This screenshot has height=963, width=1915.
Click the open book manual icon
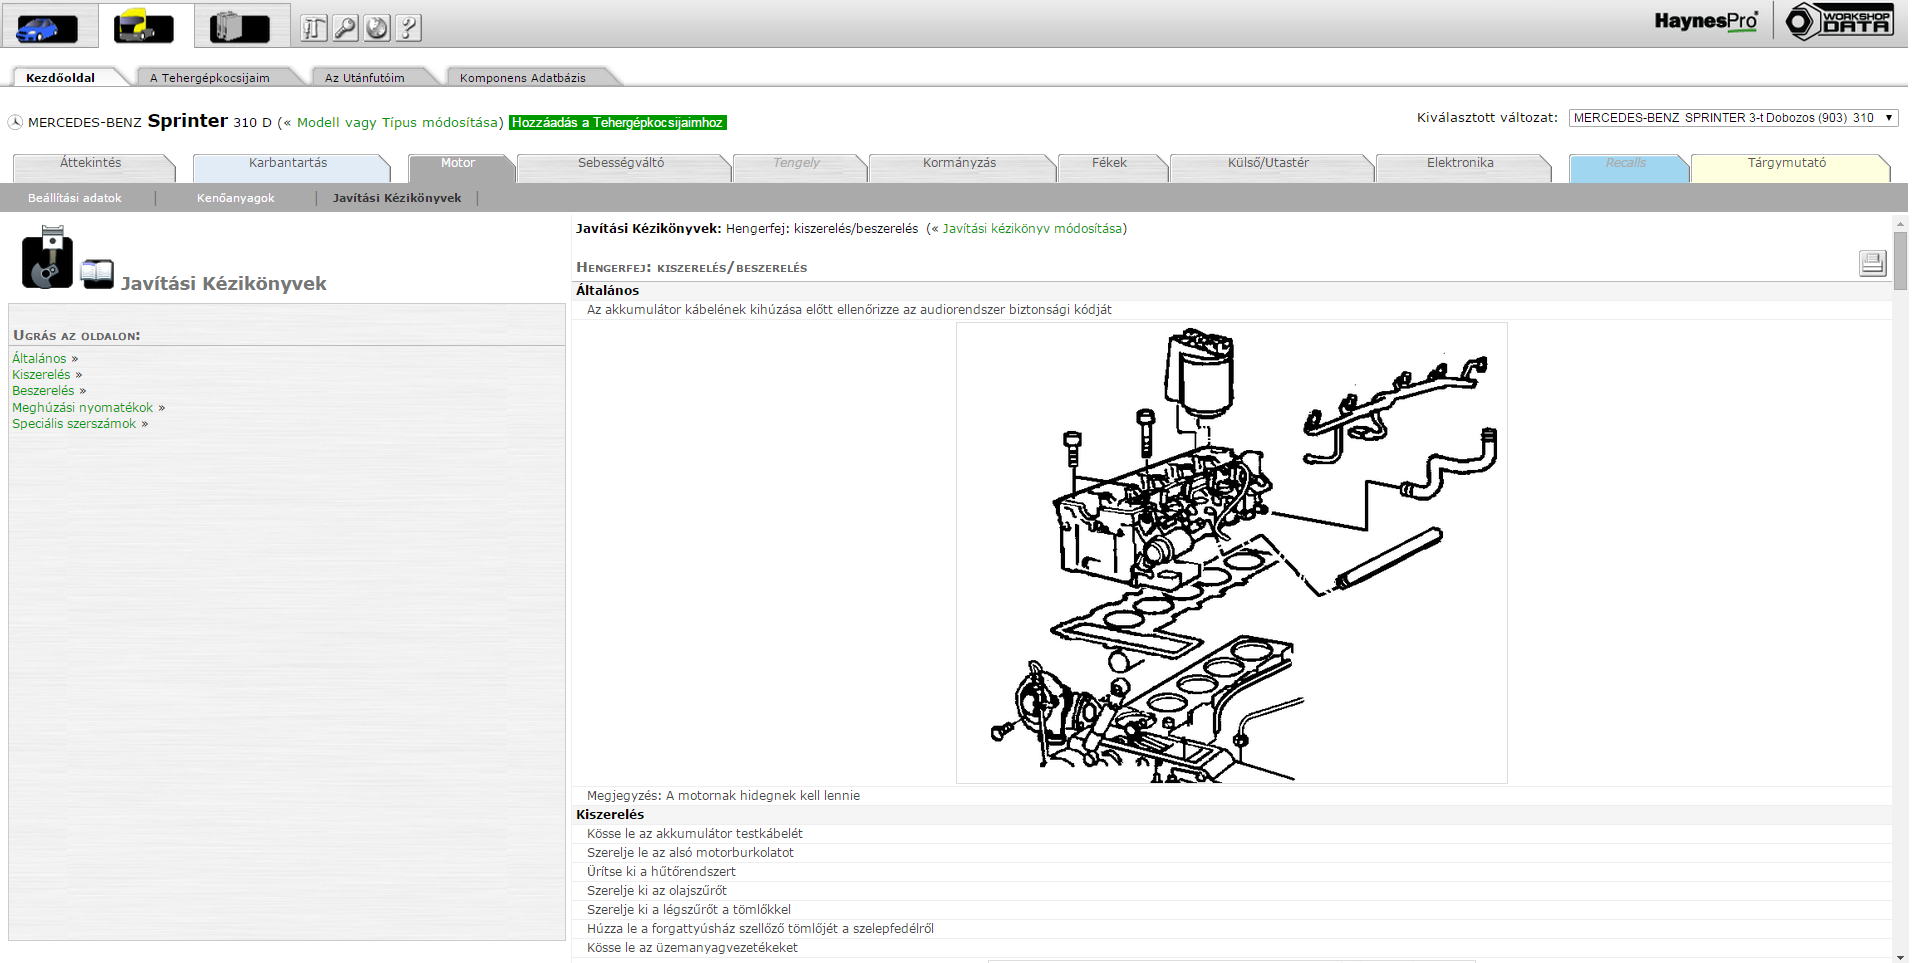97,273
